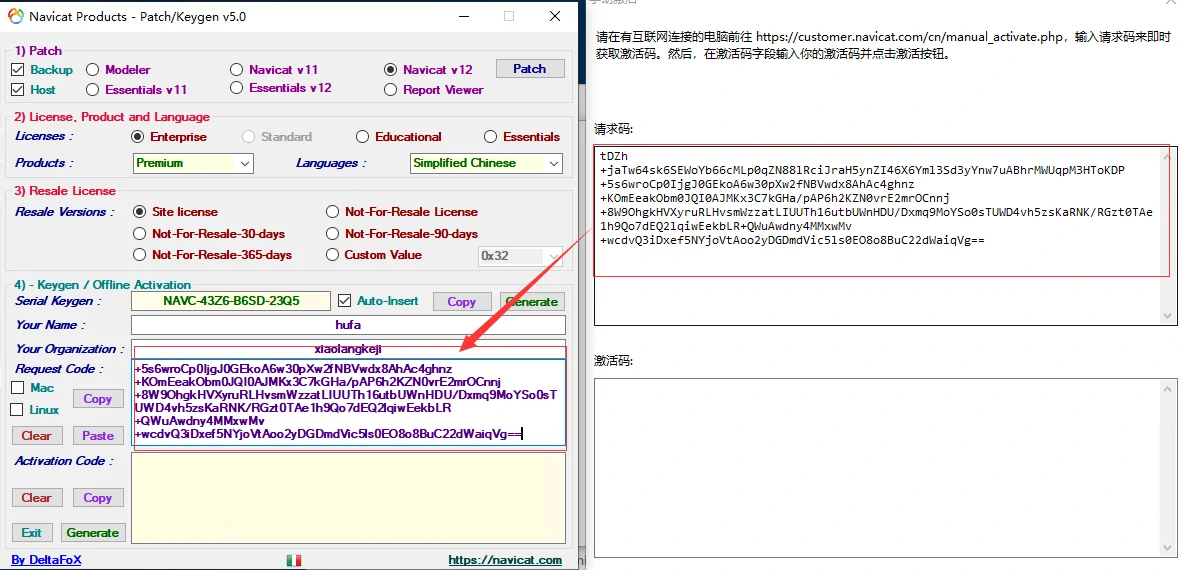1184x570 pixels.
Task: Open the Products dropdown showing Premium
Action: [245, 163]
